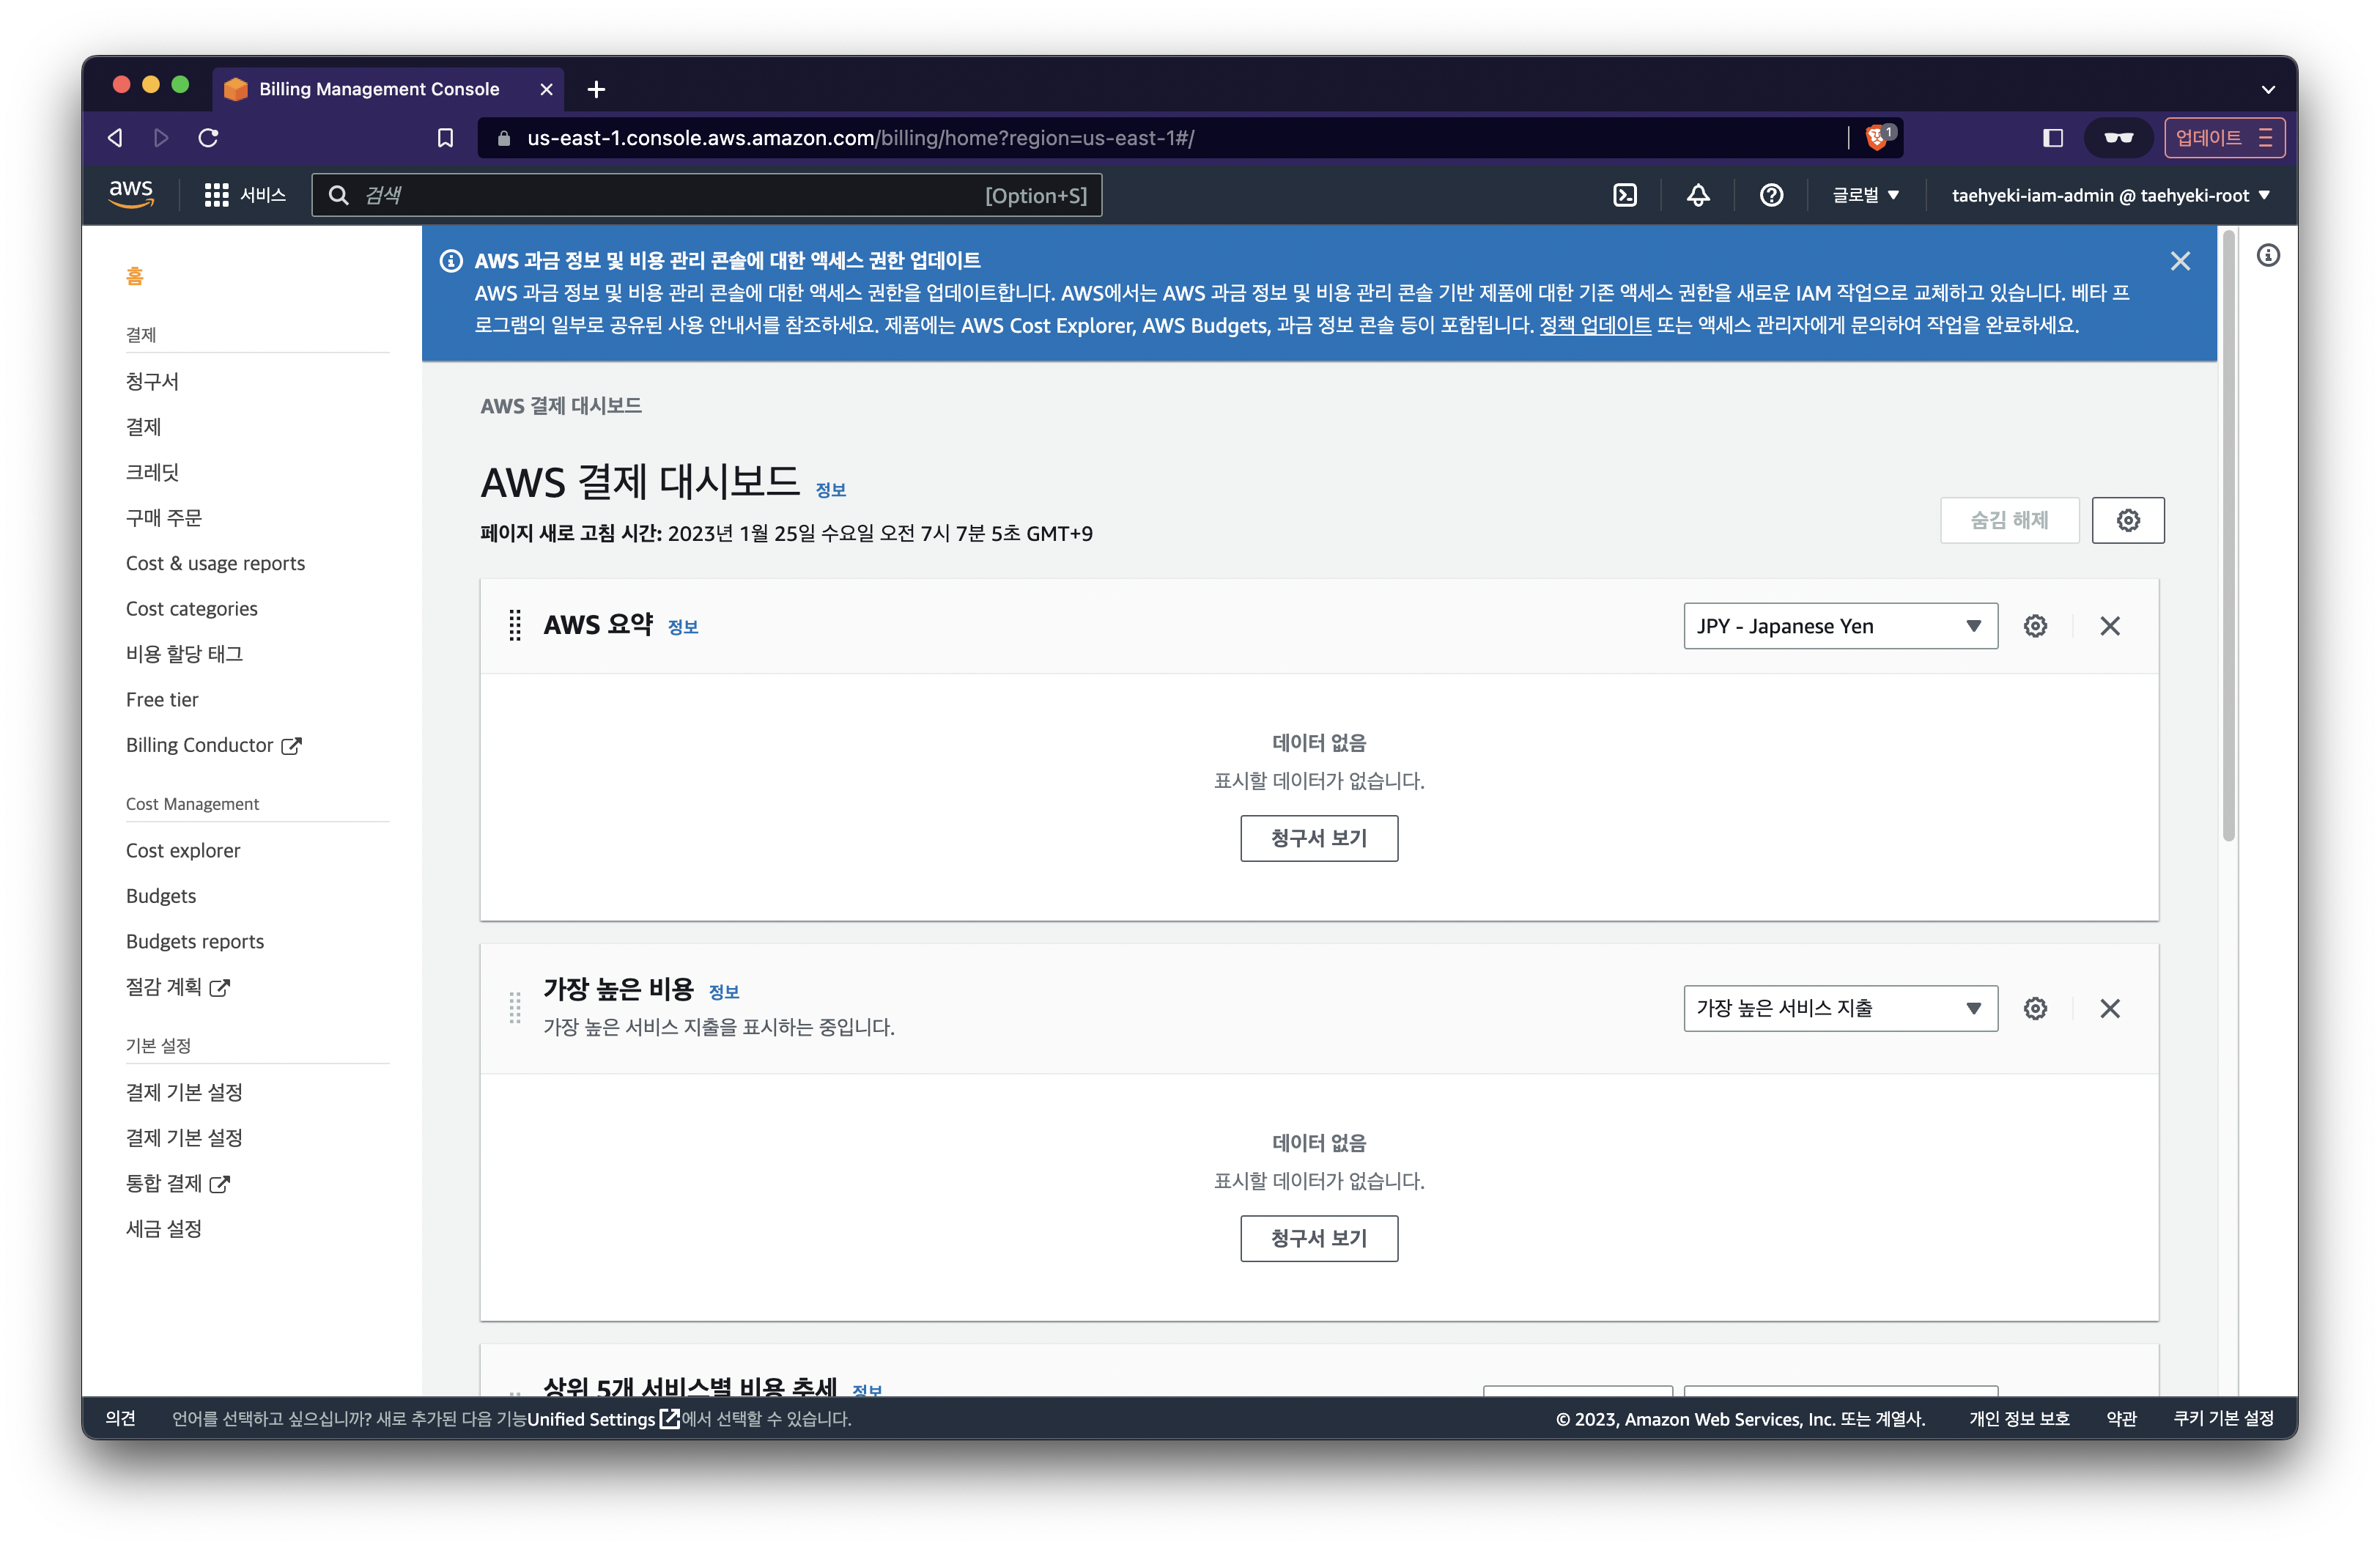2380x1548 pixels.
Task: Click 청구서 보기 in AWS 요약 widget
Action: point(1319,838)
